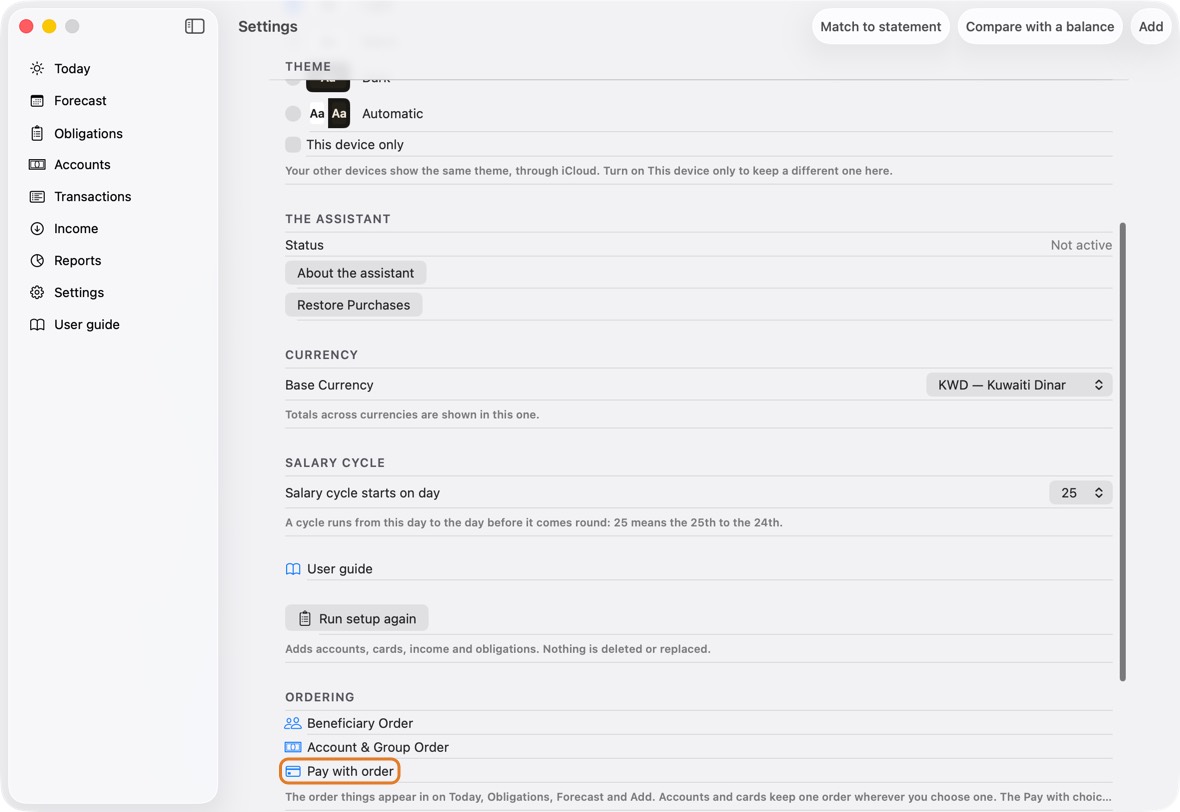Screen dimensions: 1180x812
Task: Click the ORDERING section heading
Action: 320,697
